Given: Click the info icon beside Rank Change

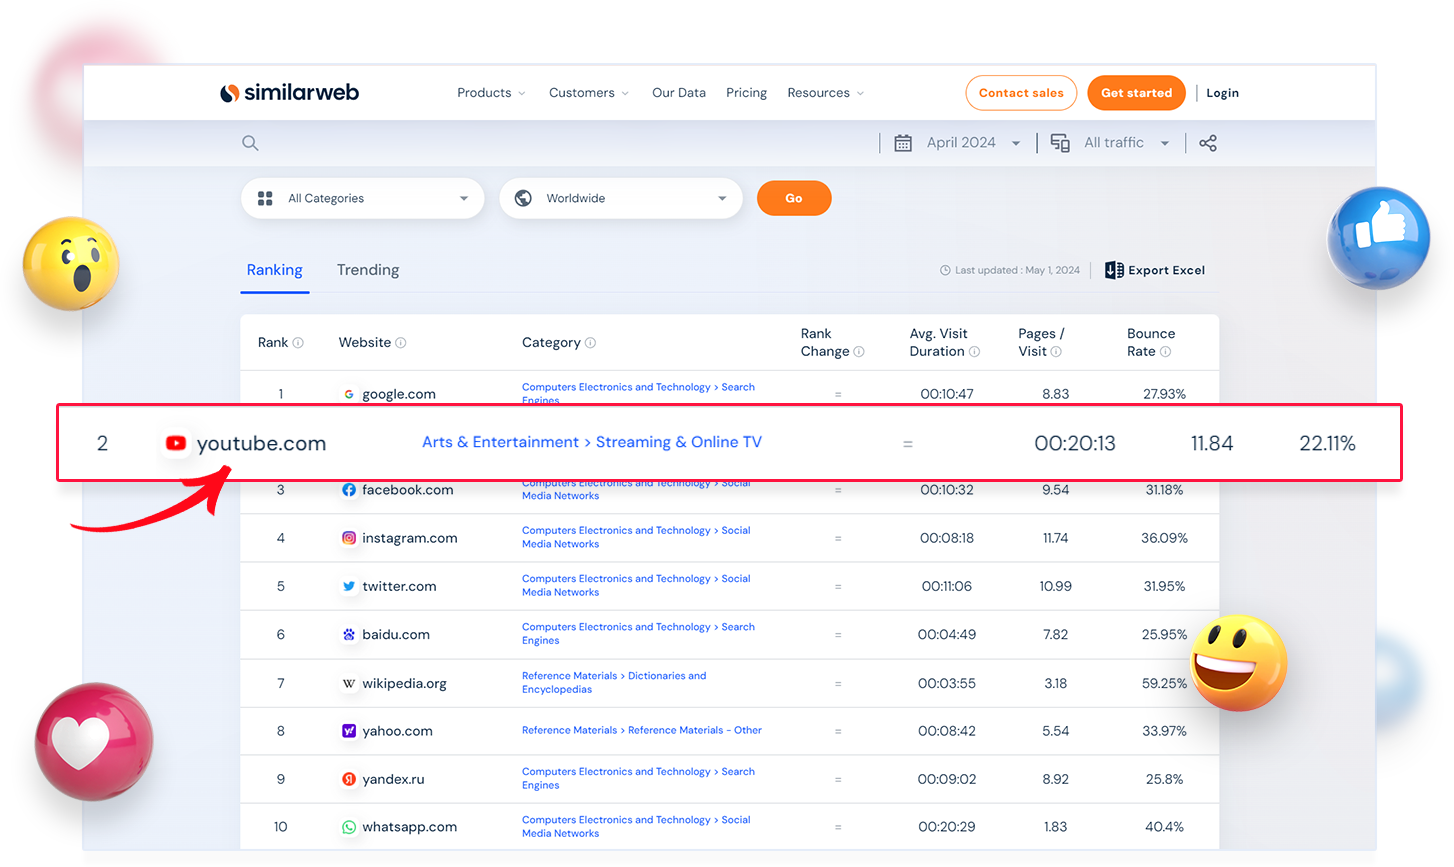Looking at the screenshot, I should [859, 352].
